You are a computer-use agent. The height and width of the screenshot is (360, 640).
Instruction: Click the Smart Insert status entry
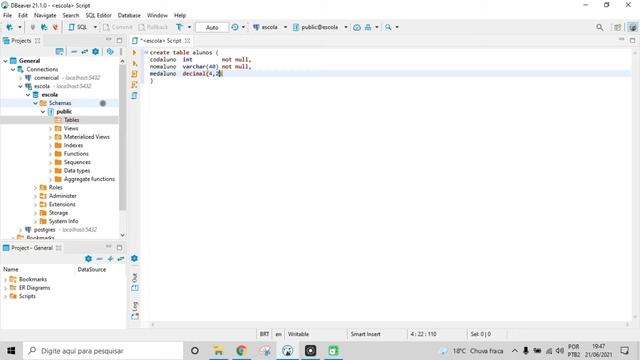point(365,334)
